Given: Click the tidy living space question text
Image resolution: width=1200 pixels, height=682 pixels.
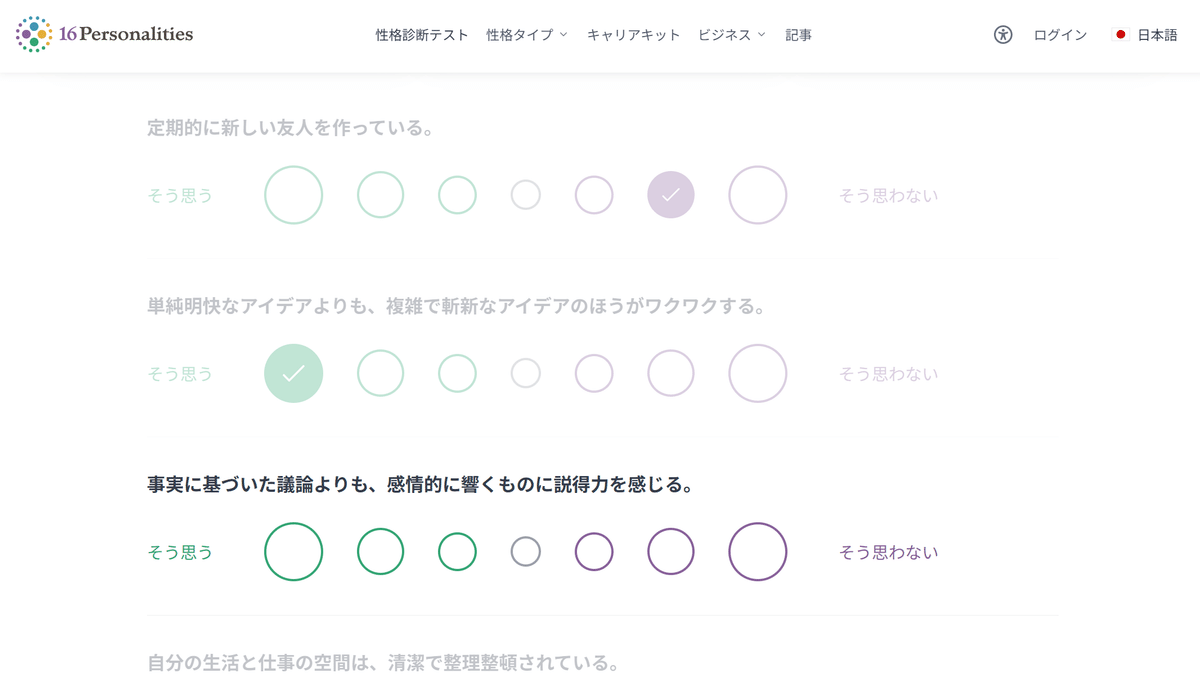Looking at the screenshot, I should click(x=383, y=663).
